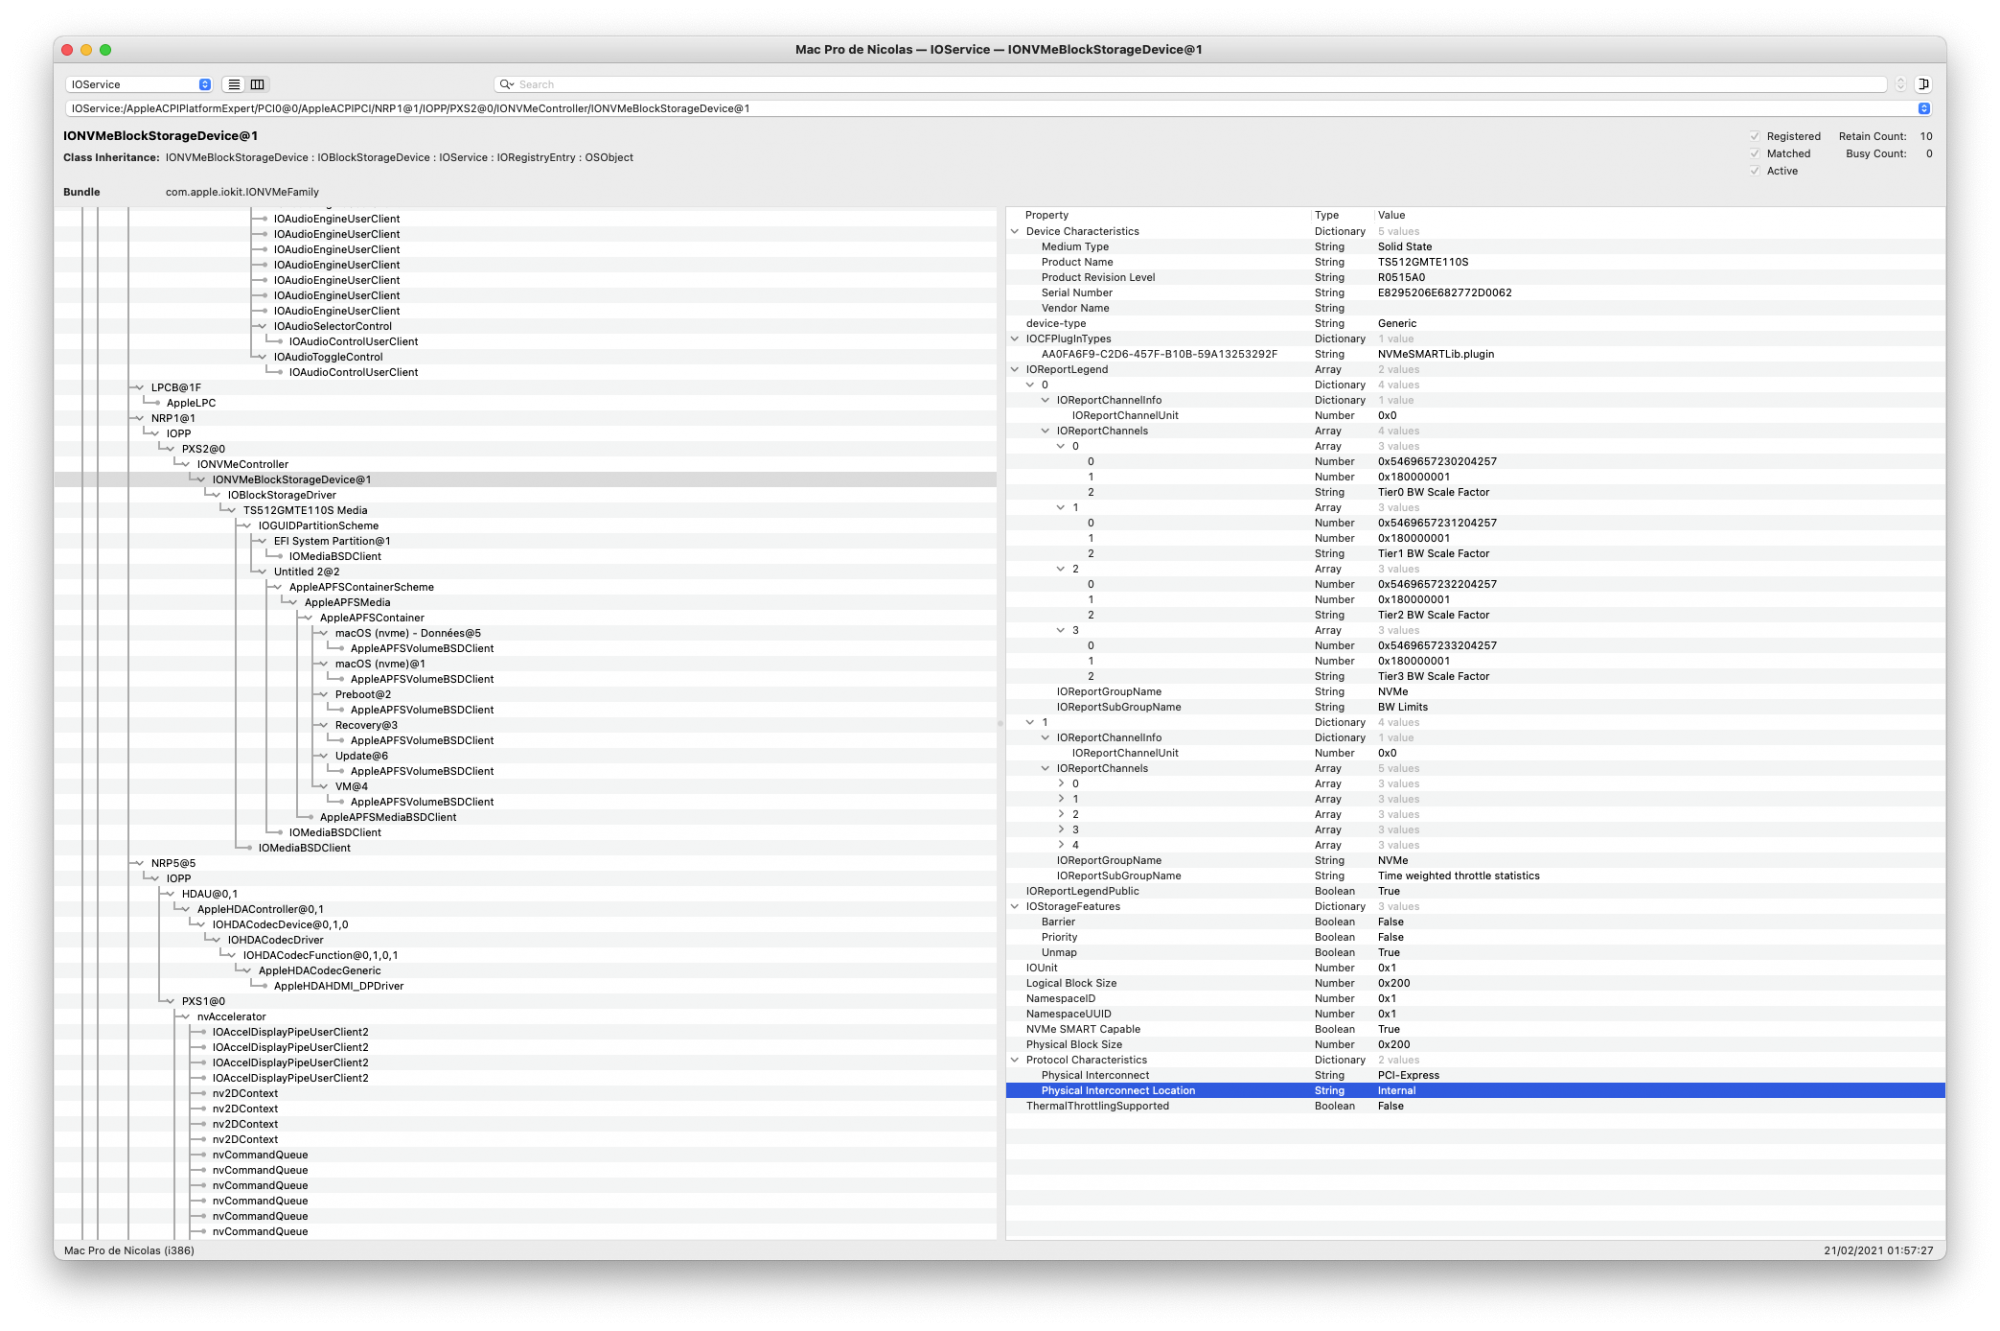Select the Product Name property row
This screenshot has width=2000, height=1331.
pos(1475,263)
